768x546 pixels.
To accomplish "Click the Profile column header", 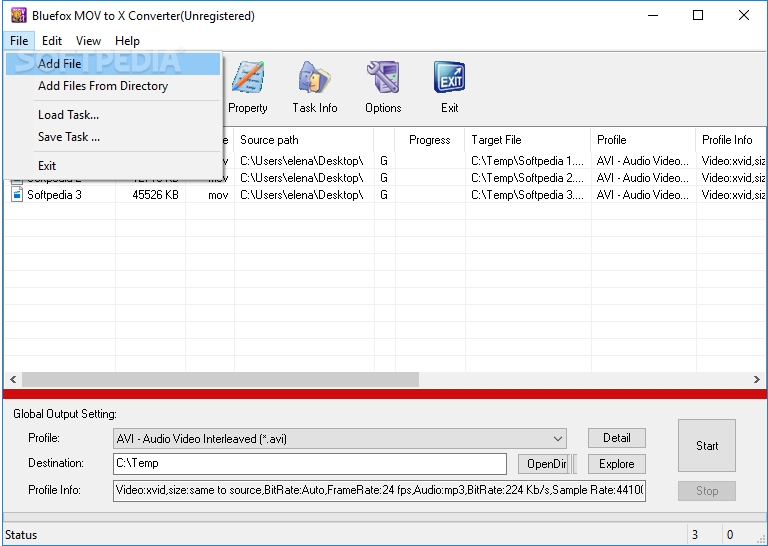I will pyautogui.click(x=643, y=140).
